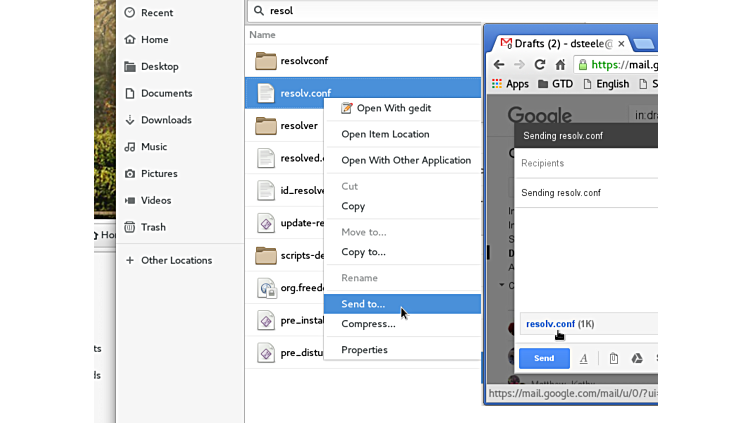Go to Downloads in sidebar
752x423 pixels.
(x=166, y=120)
